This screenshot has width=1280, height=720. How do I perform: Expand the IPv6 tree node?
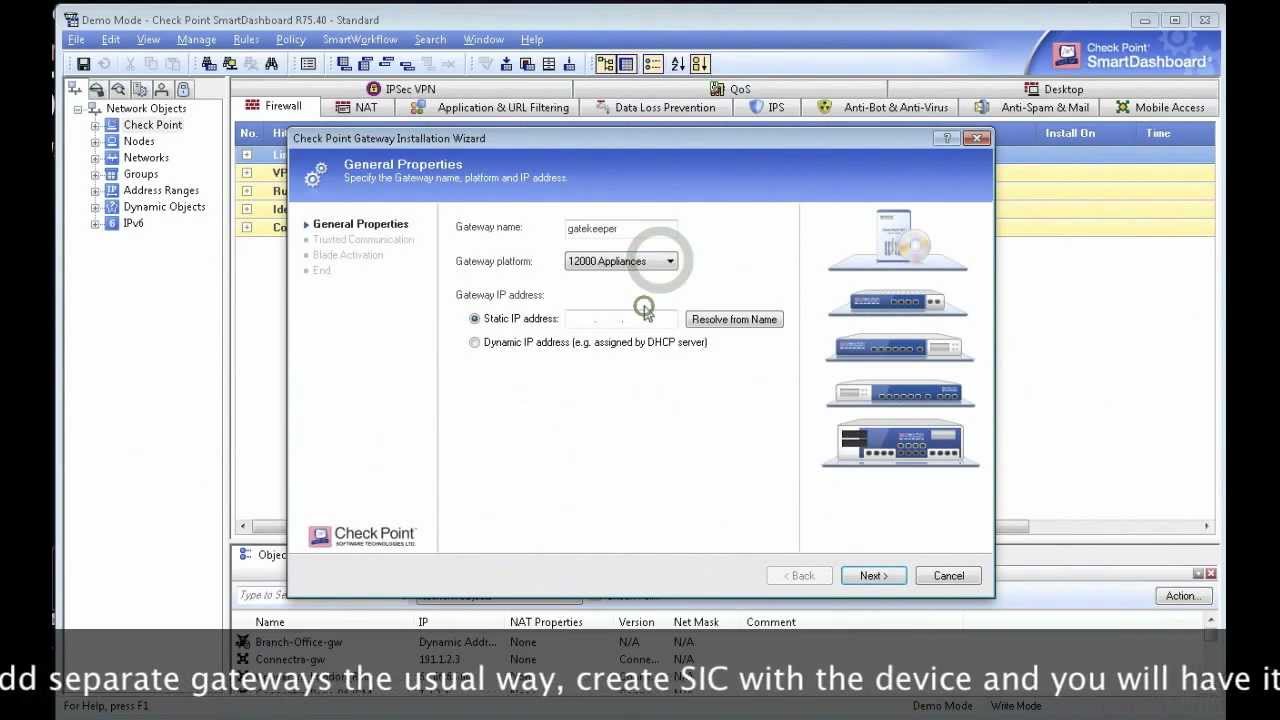(95, 223)
